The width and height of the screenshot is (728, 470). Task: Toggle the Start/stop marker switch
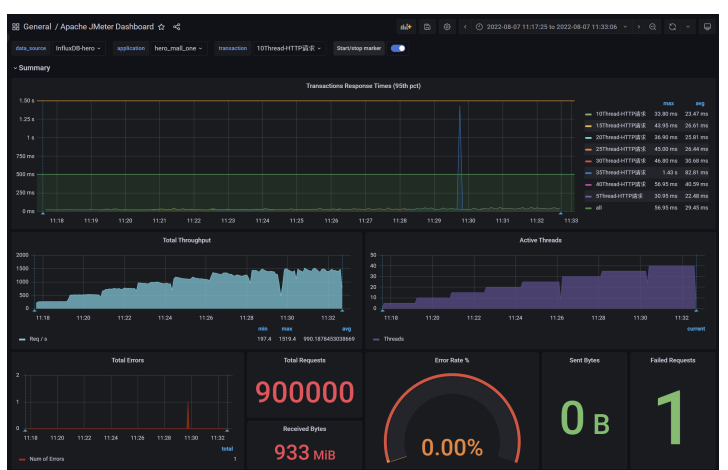pos(398,48)
